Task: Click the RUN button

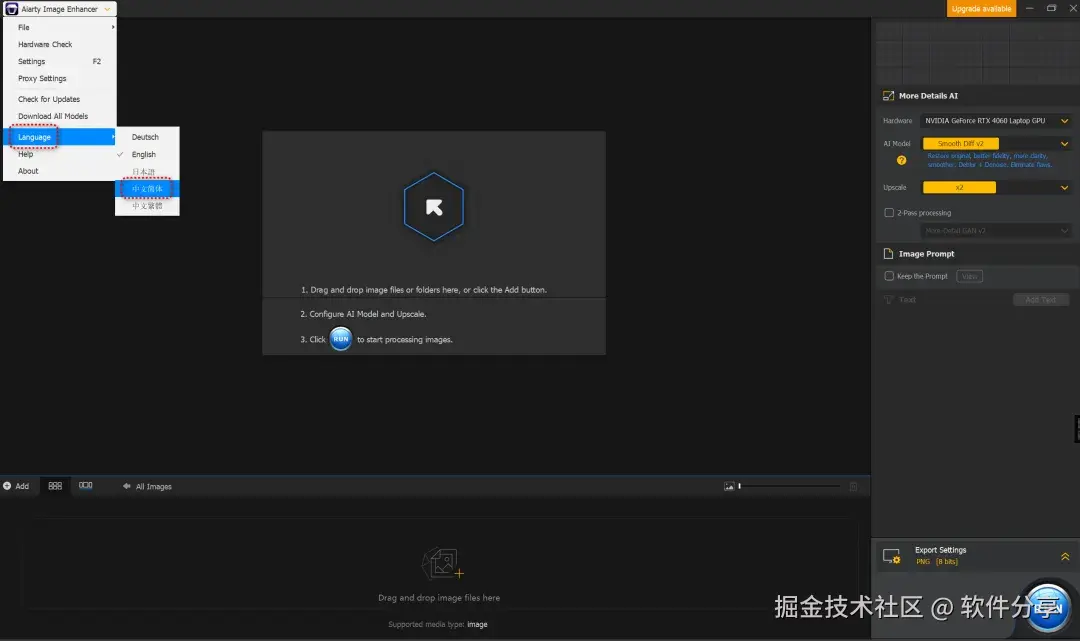Action: 340,338
